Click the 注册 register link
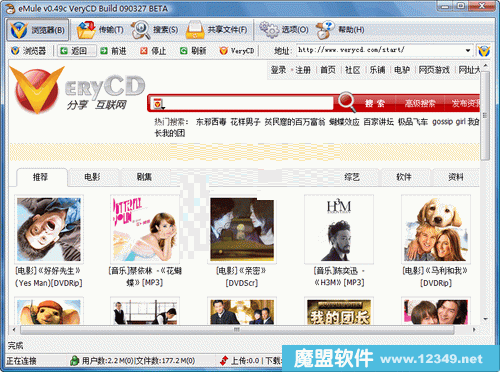 click(303, 70)
